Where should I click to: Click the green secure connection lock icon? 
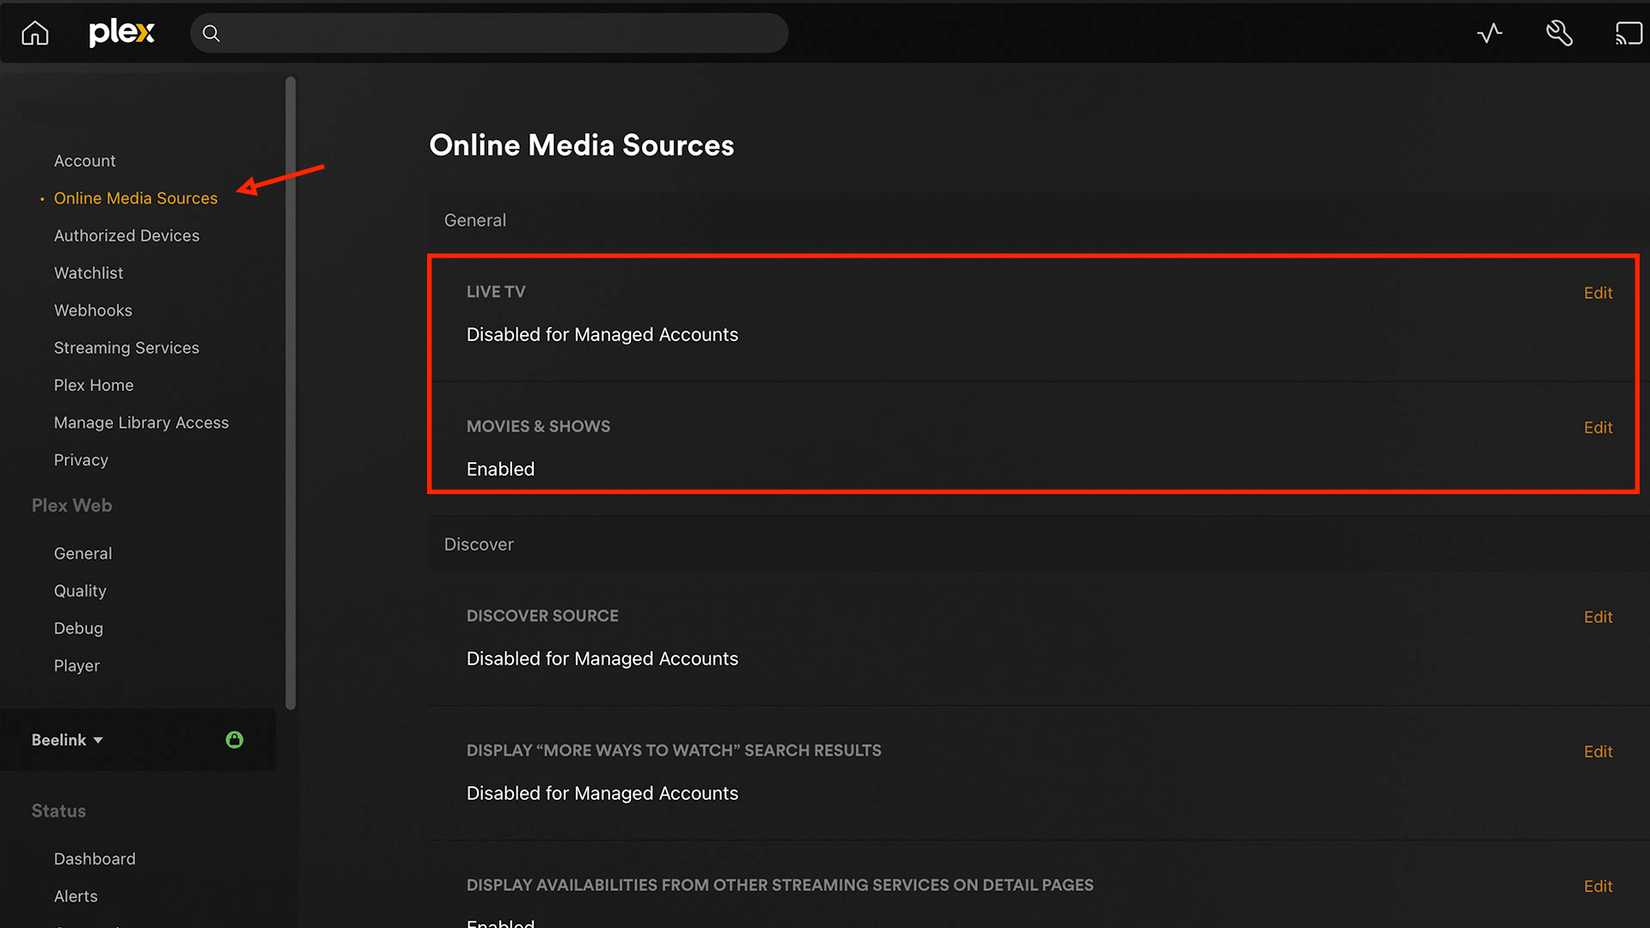[x=234, y=739]
